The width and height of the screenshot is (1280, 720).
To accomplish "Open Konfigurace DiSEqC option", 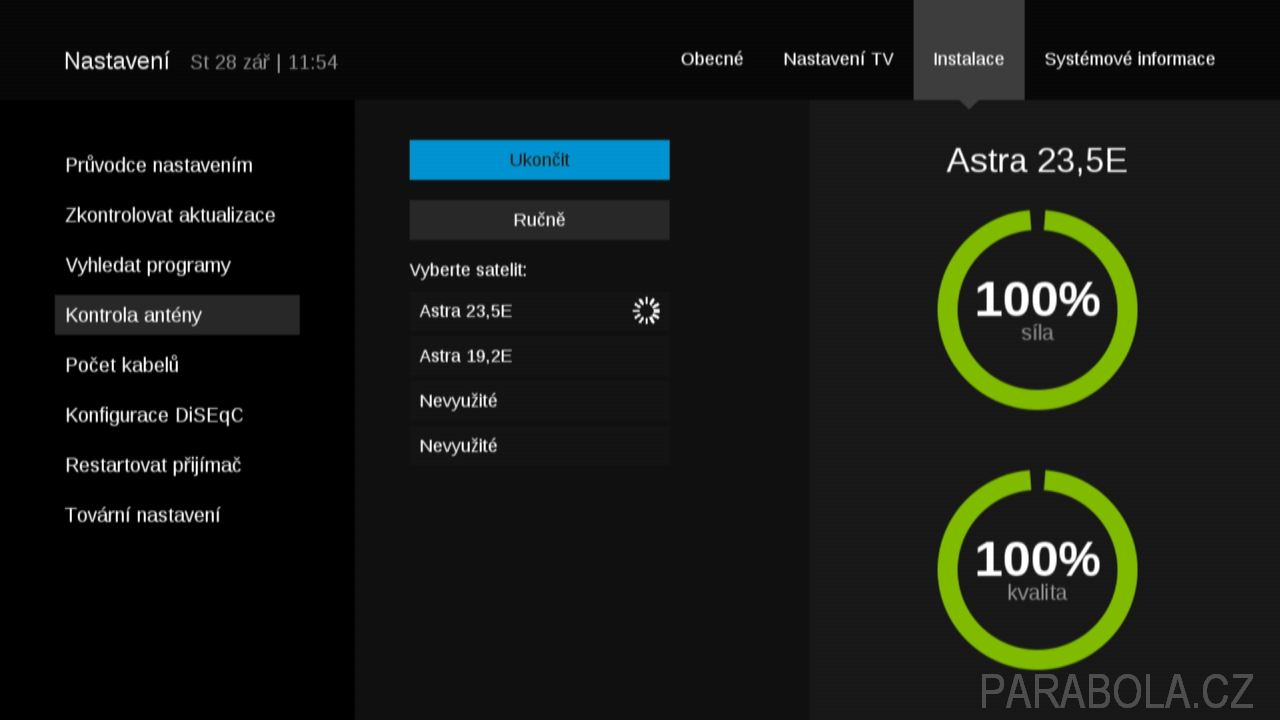I will [x=154, y=415].
